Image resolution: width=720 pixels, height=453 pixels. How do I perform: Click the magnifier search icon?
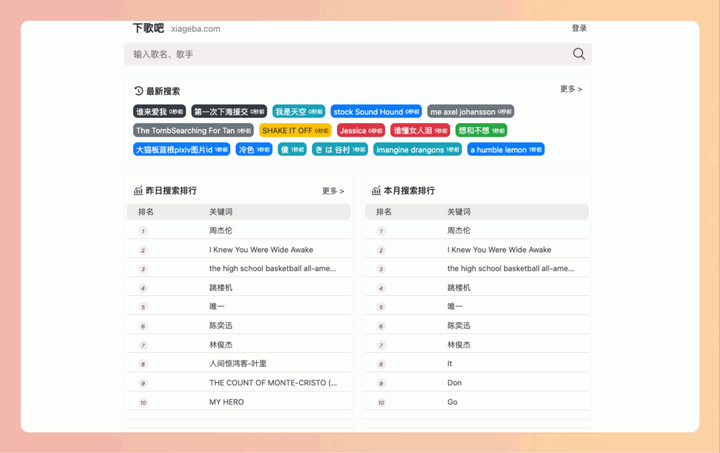point(579,54)
